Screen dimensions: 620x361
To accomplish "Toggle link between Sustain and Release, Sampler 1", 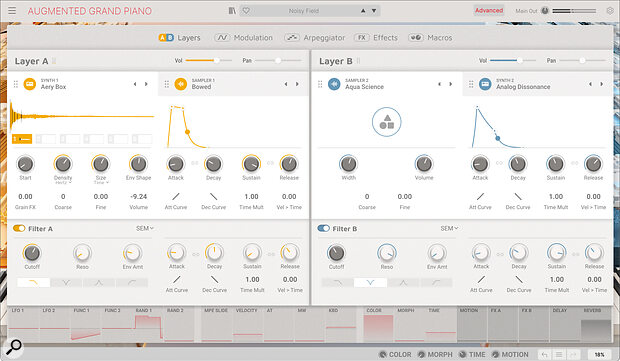I will pyautogui.click(x=270, y=163).
